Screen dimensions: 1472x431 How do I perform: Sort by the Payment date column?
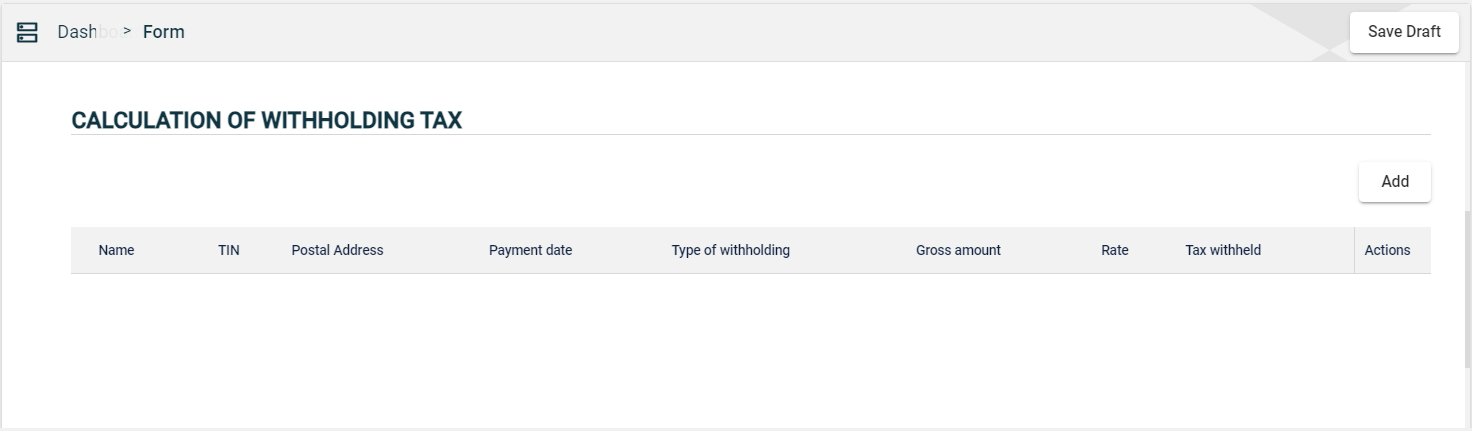530,250
